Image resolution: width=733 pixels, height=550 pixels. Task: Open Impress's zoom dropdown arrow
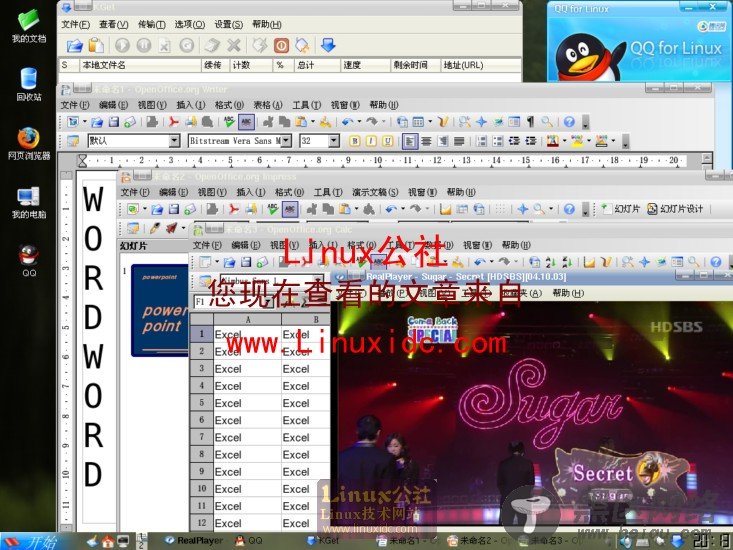pos(551,209)
